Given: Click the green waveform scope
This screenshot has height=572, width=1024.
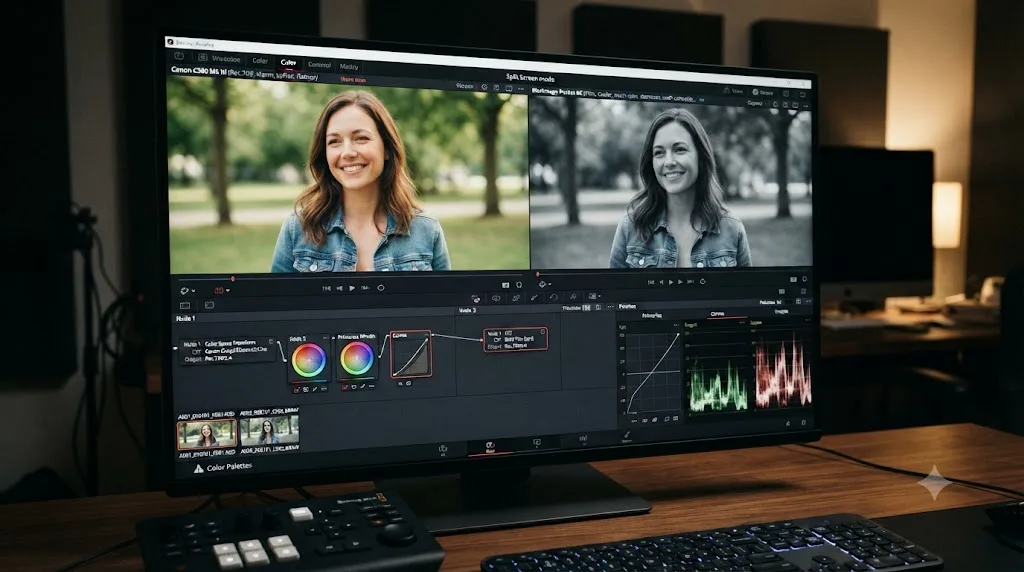Looking at the screenshot, I should 718,387.
